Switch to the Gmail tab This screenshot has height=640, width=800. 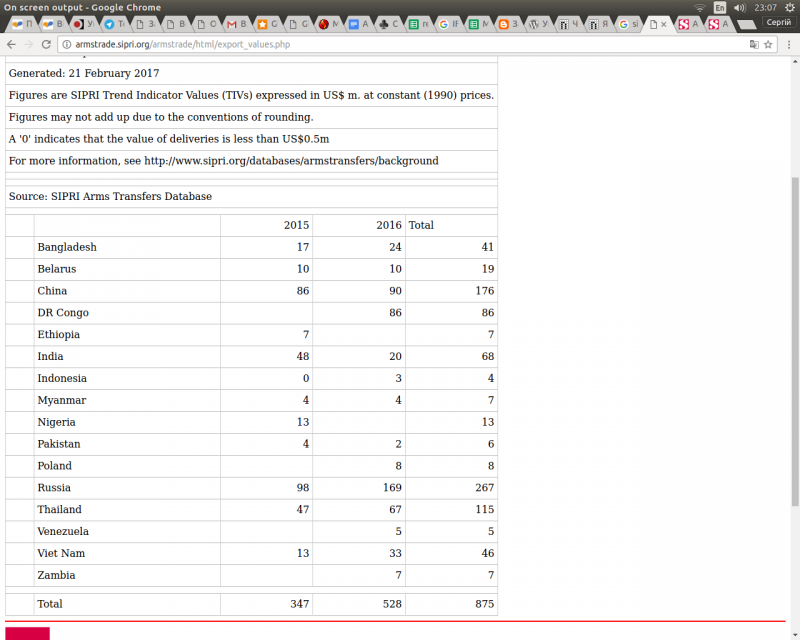[x=236, y=24]
